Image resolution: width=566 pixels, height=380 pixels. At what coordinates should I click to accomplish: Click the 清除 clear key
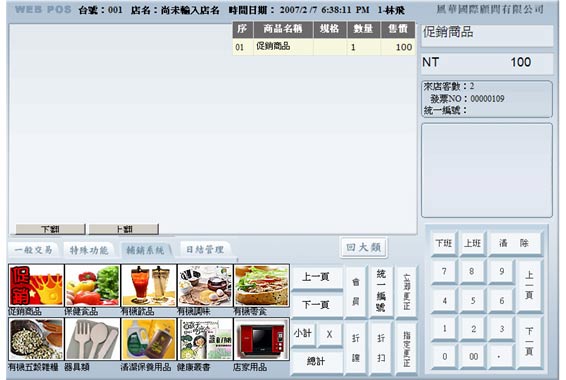514,243
